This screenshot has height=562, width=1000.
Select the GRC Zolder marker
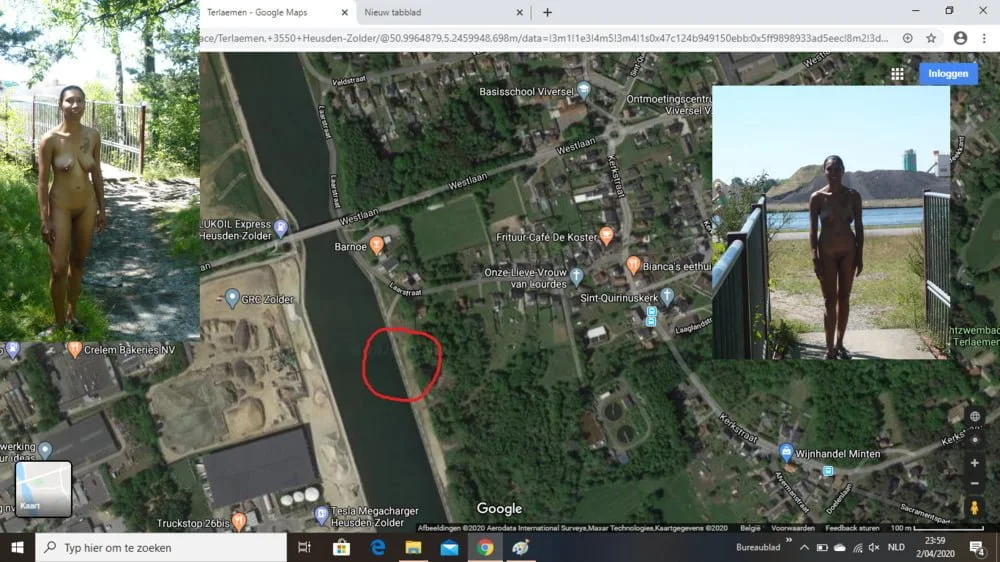tap(232, 298)
